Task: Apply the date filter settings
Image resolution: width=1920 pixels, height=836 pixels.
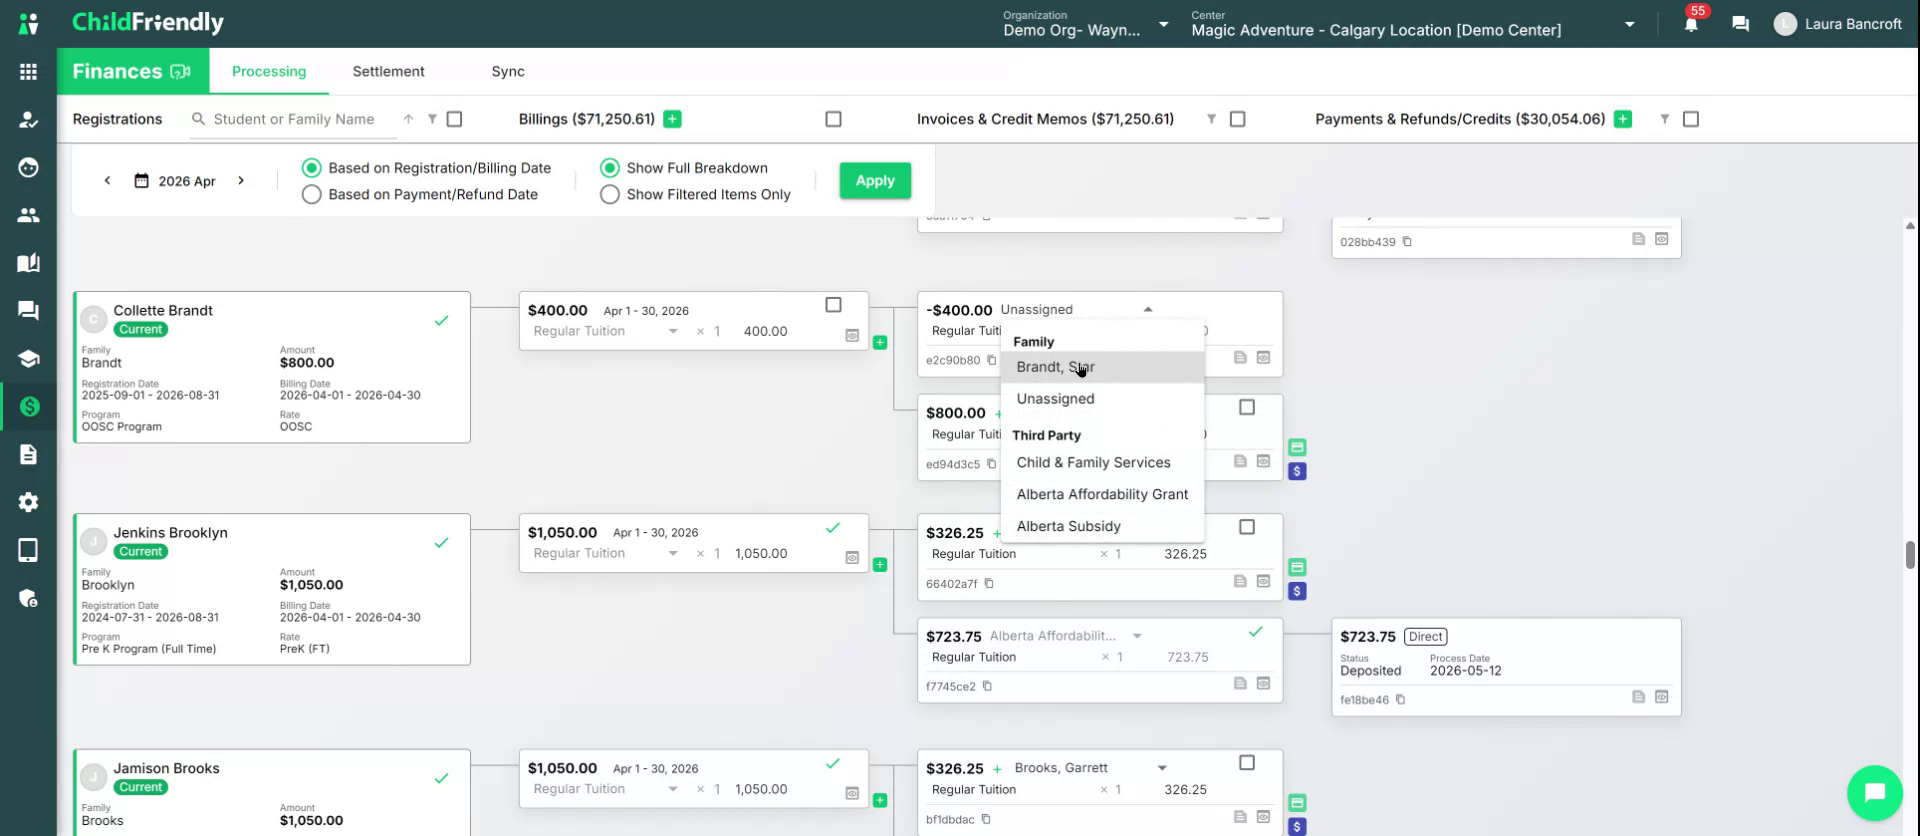Action: [875, 181]
